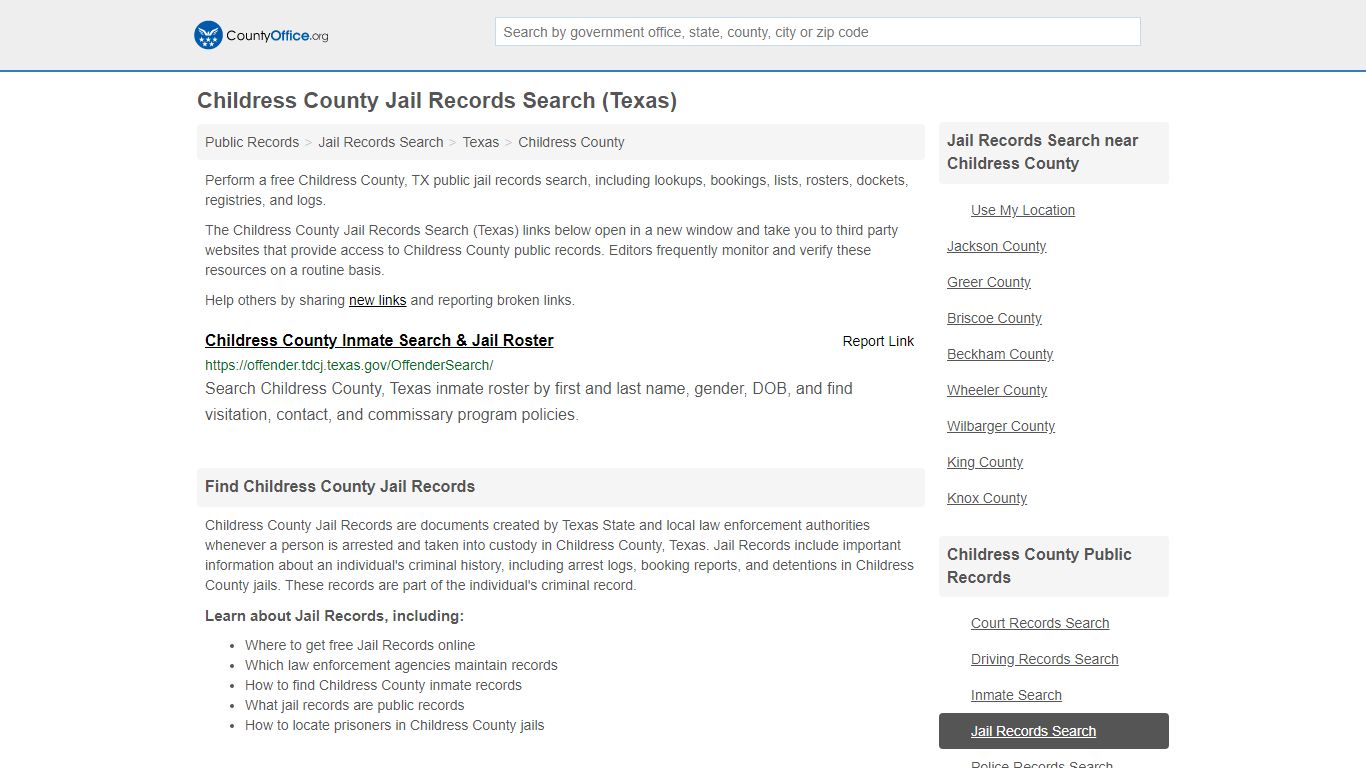Click the Find Childress County Jail Records heading
The height and width of the screenshot is (768, 1366).
[340, 486]
